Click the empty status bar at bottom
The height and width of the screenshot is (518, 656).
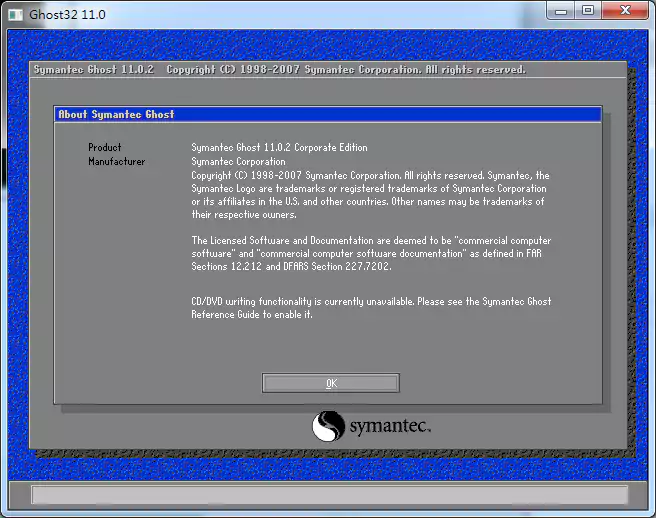pos(329,494)
